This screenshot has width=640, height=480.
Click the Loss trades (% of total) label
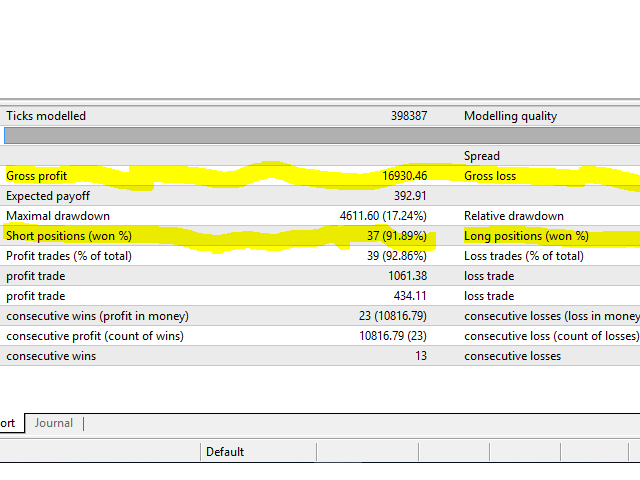(x=524, y=256)
